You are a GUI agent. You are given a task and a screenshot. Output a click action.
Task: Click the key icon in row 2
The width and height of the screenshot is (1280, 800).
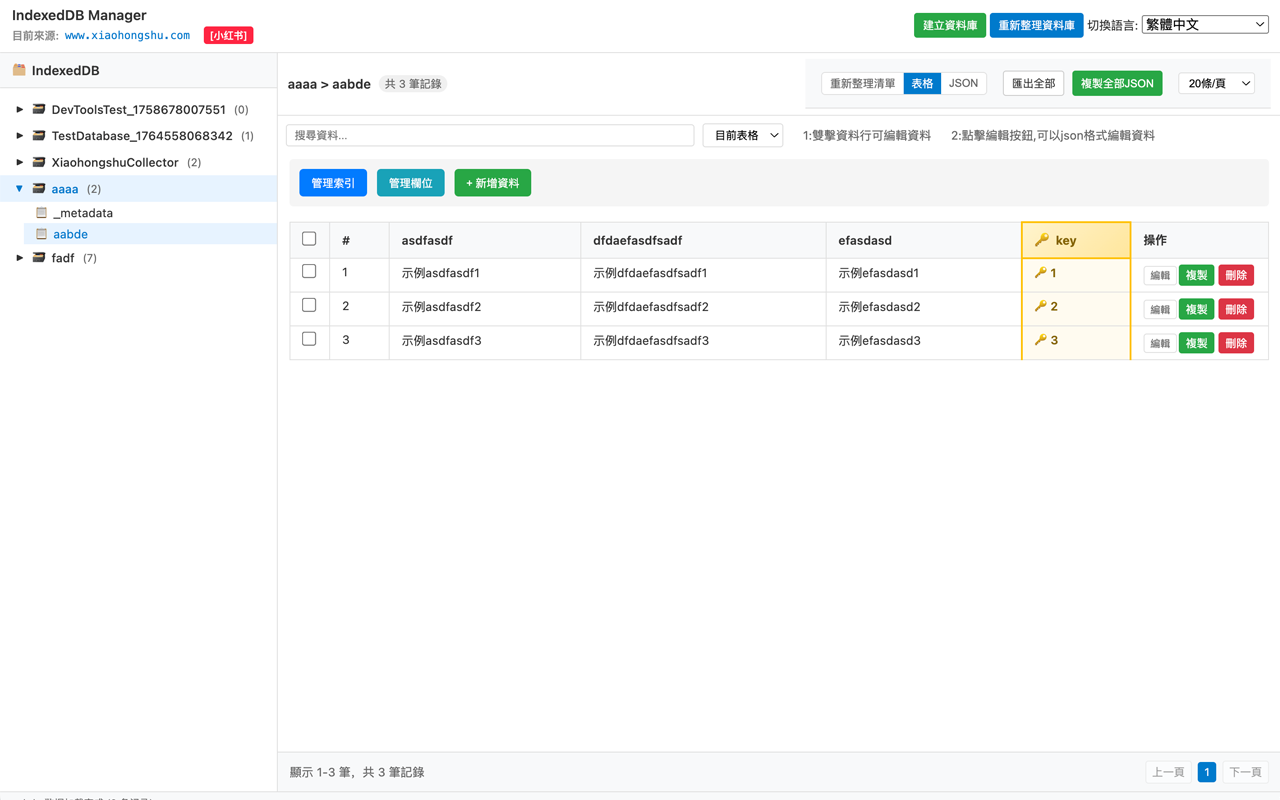[x=1040, y=307]
